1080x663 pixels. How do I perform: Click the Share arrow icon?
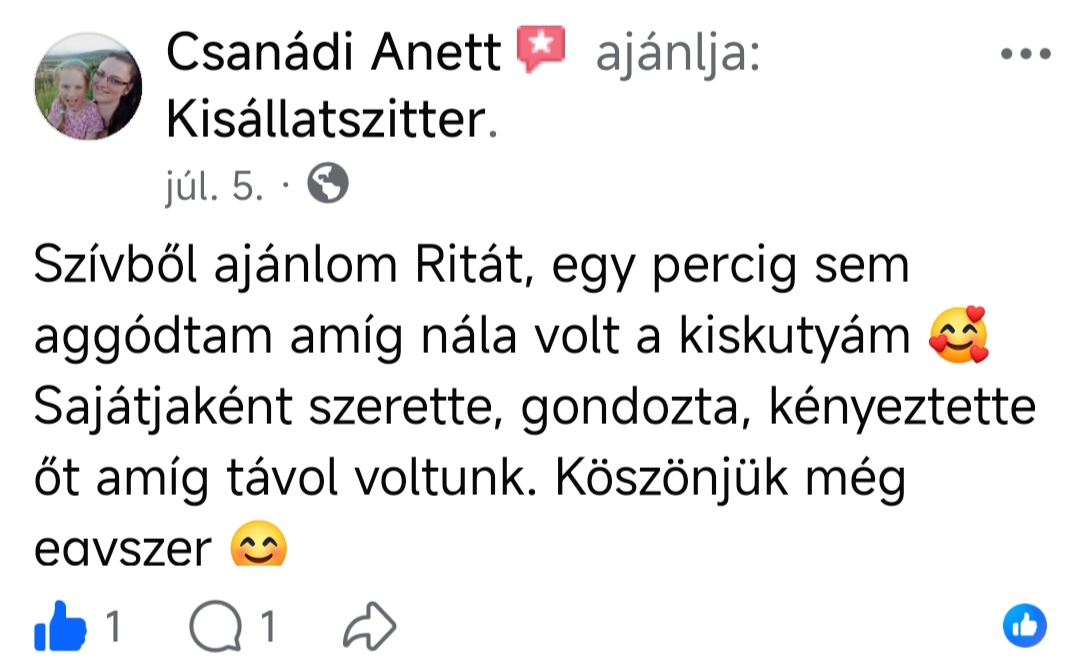point(369,628)
